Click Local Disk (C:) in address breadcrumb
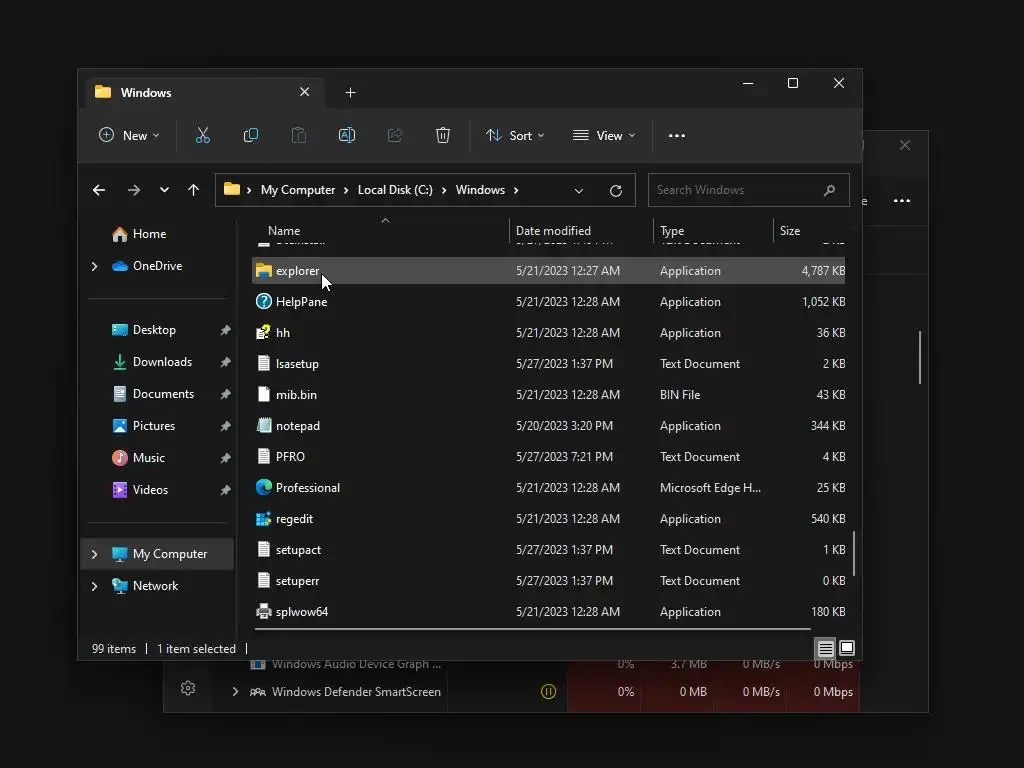1024x768 pixels. (395, 190)
